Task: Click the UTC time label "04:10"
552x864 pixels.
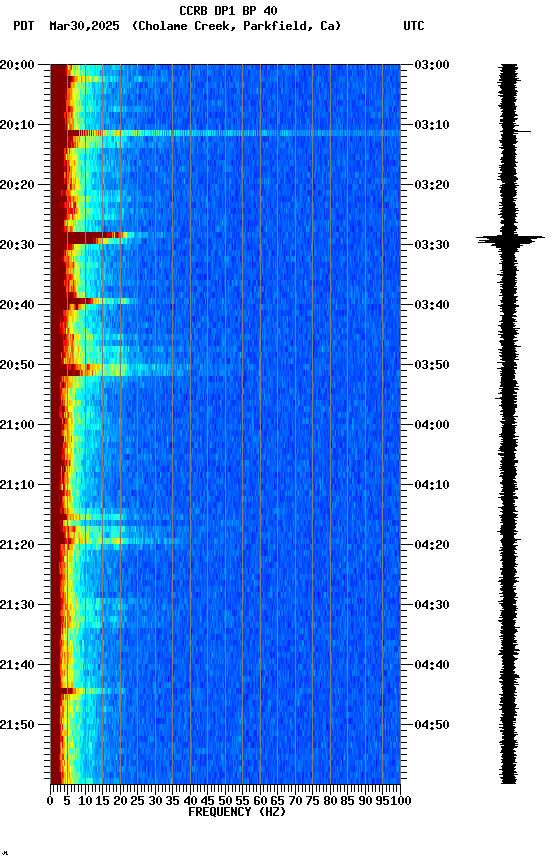Action: 432,485
